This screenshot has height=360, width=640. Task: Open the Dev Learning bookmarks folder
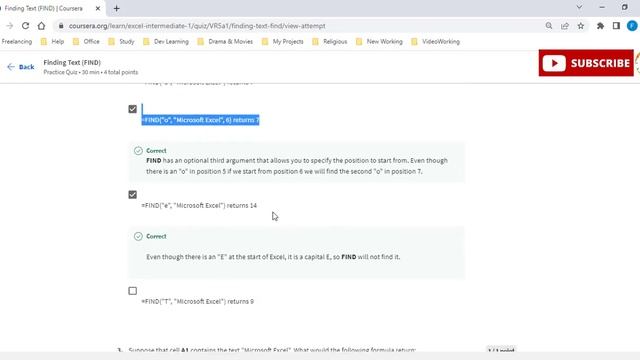(166, 42)
